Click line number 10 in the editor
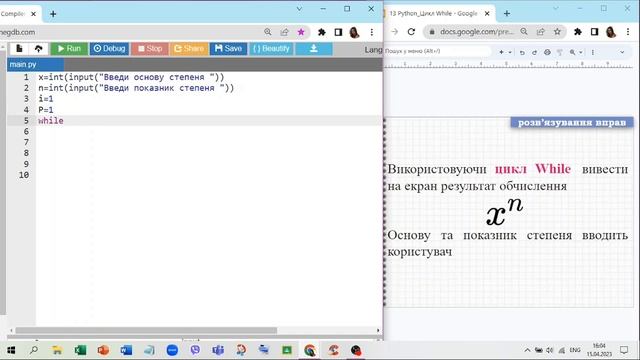The image size is (640, 360). click(x=24, y=175)
